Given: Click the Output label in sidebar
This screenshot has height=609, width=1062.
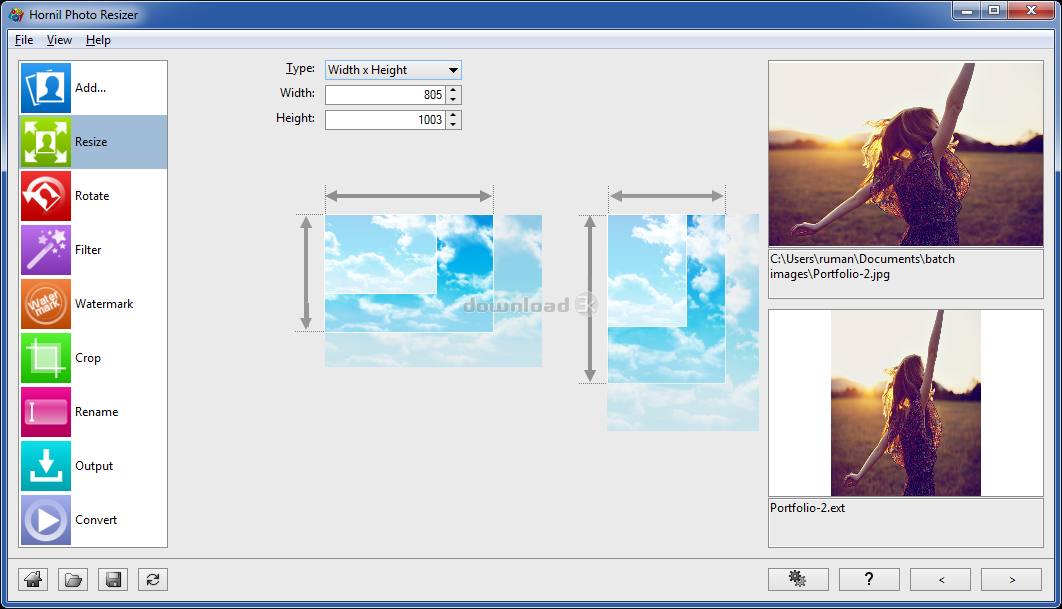Looking at the screenshot, I should pos(94,466).
